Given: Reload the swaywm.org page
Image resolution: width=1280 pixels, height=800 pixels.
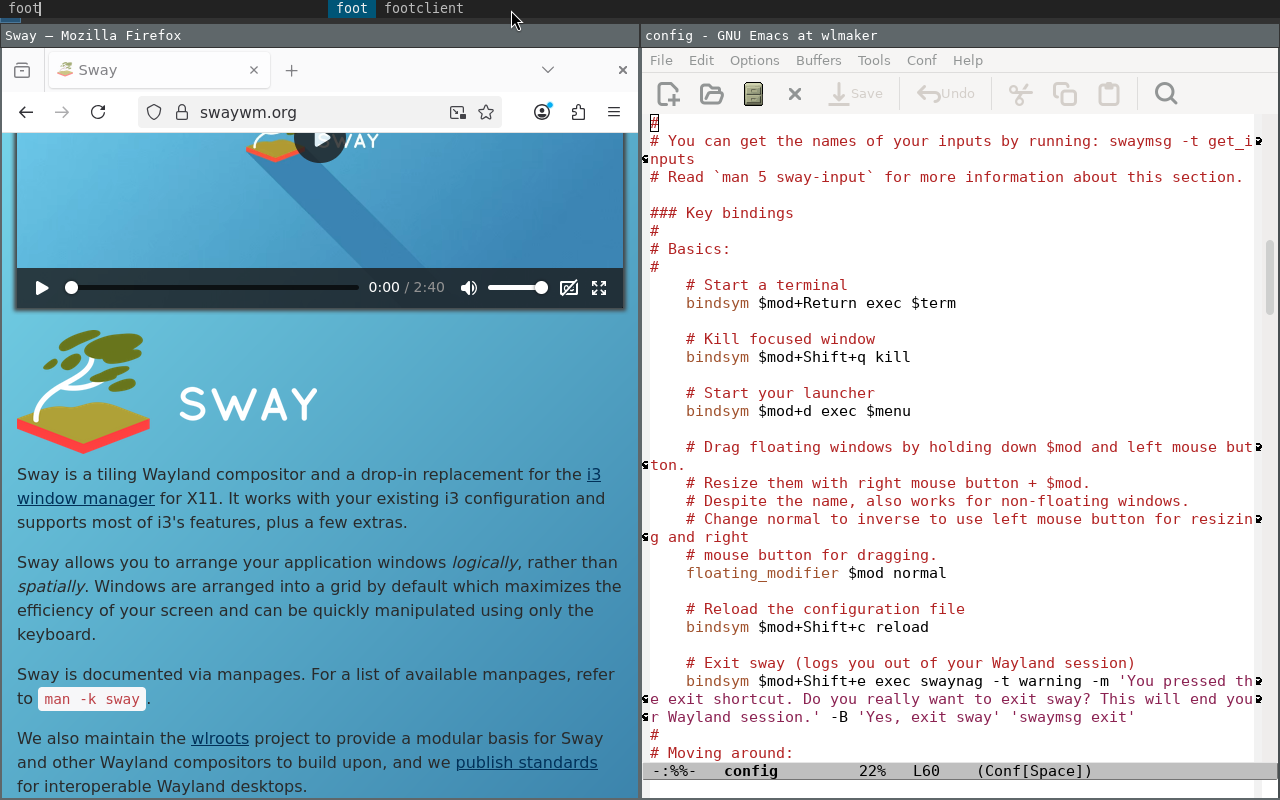Looking at the screenshot, I should pos(98,112).
